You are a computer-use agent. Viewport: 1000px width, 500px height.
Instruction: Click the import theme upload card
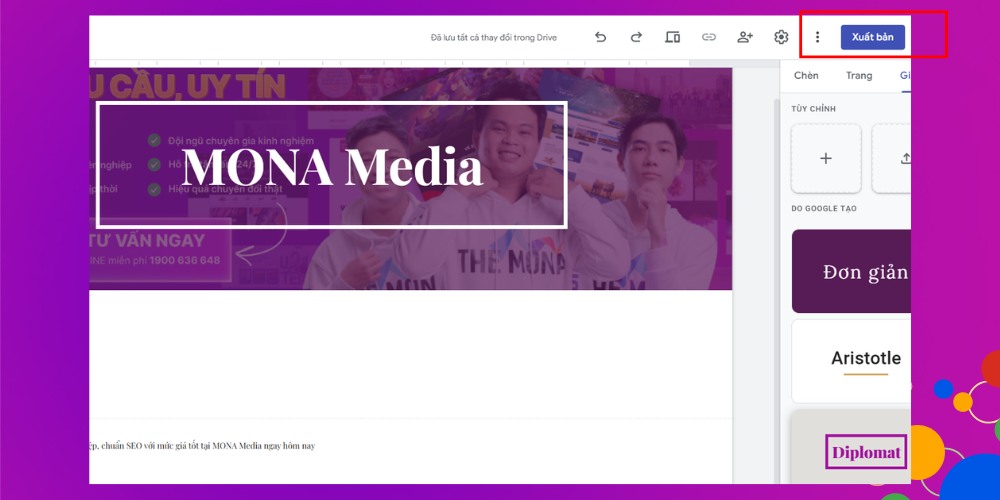(x=892, y=158)
